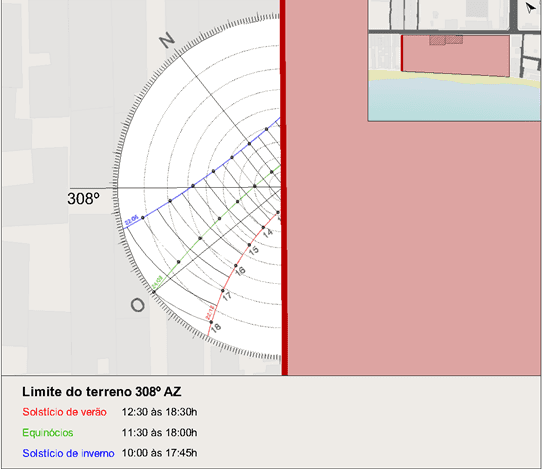Click the 12:30 às 18:30h time range
The width and height of the screenshot is (543, 469).
coord(159,412)
